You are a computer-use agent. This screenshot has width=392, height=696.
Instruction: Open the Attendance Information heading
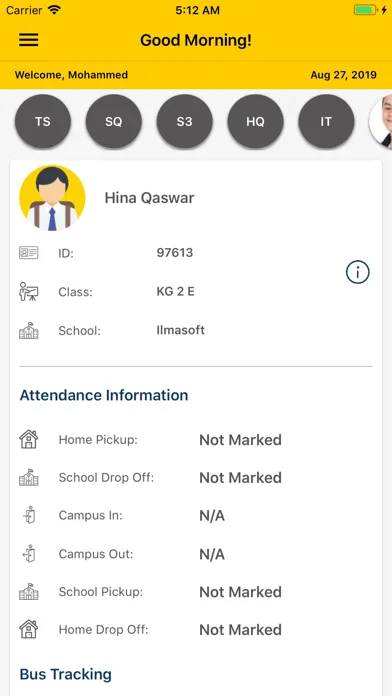tap(104, 395)
